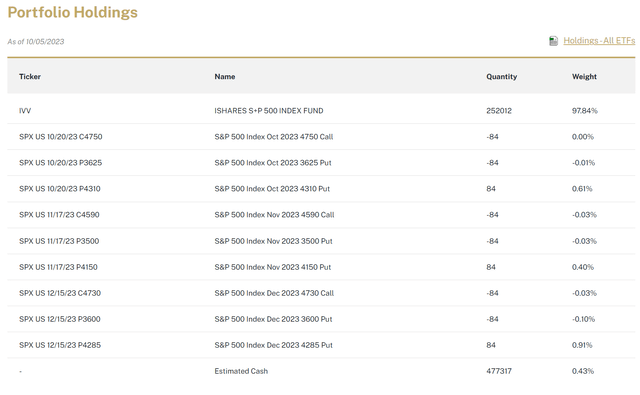
Task: Click S&P 500 Index Nov 2023 4590 Call
Action: point(274,215)
